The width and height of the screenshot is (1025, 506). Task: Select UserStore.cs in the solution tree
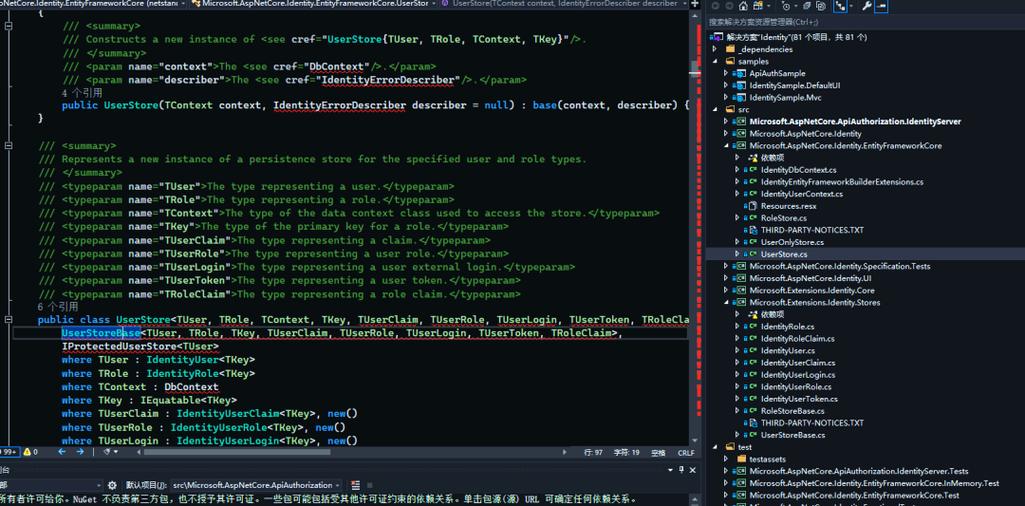pos(783,254)
